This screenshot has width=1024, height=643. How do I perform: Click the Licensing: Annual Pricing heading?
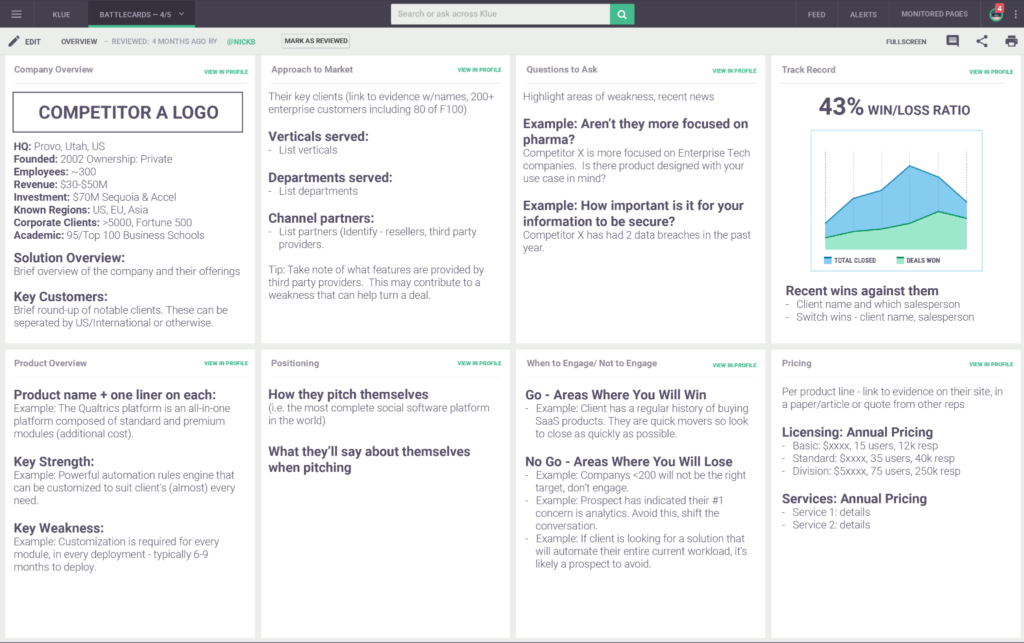tap(857, 432)
